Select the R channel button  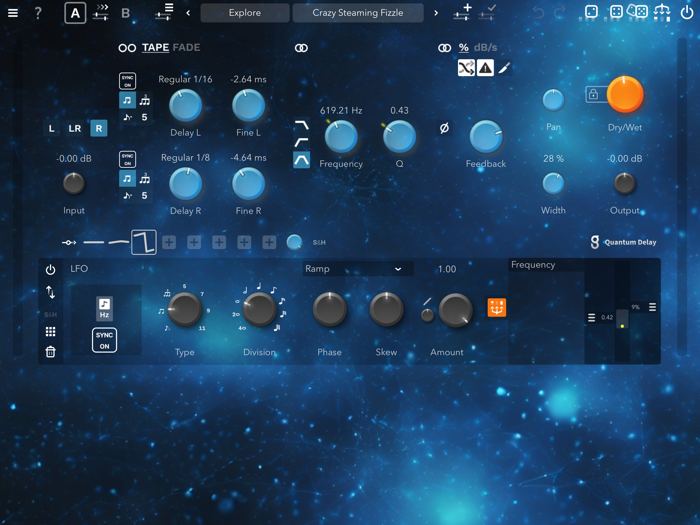coord(99,129)
